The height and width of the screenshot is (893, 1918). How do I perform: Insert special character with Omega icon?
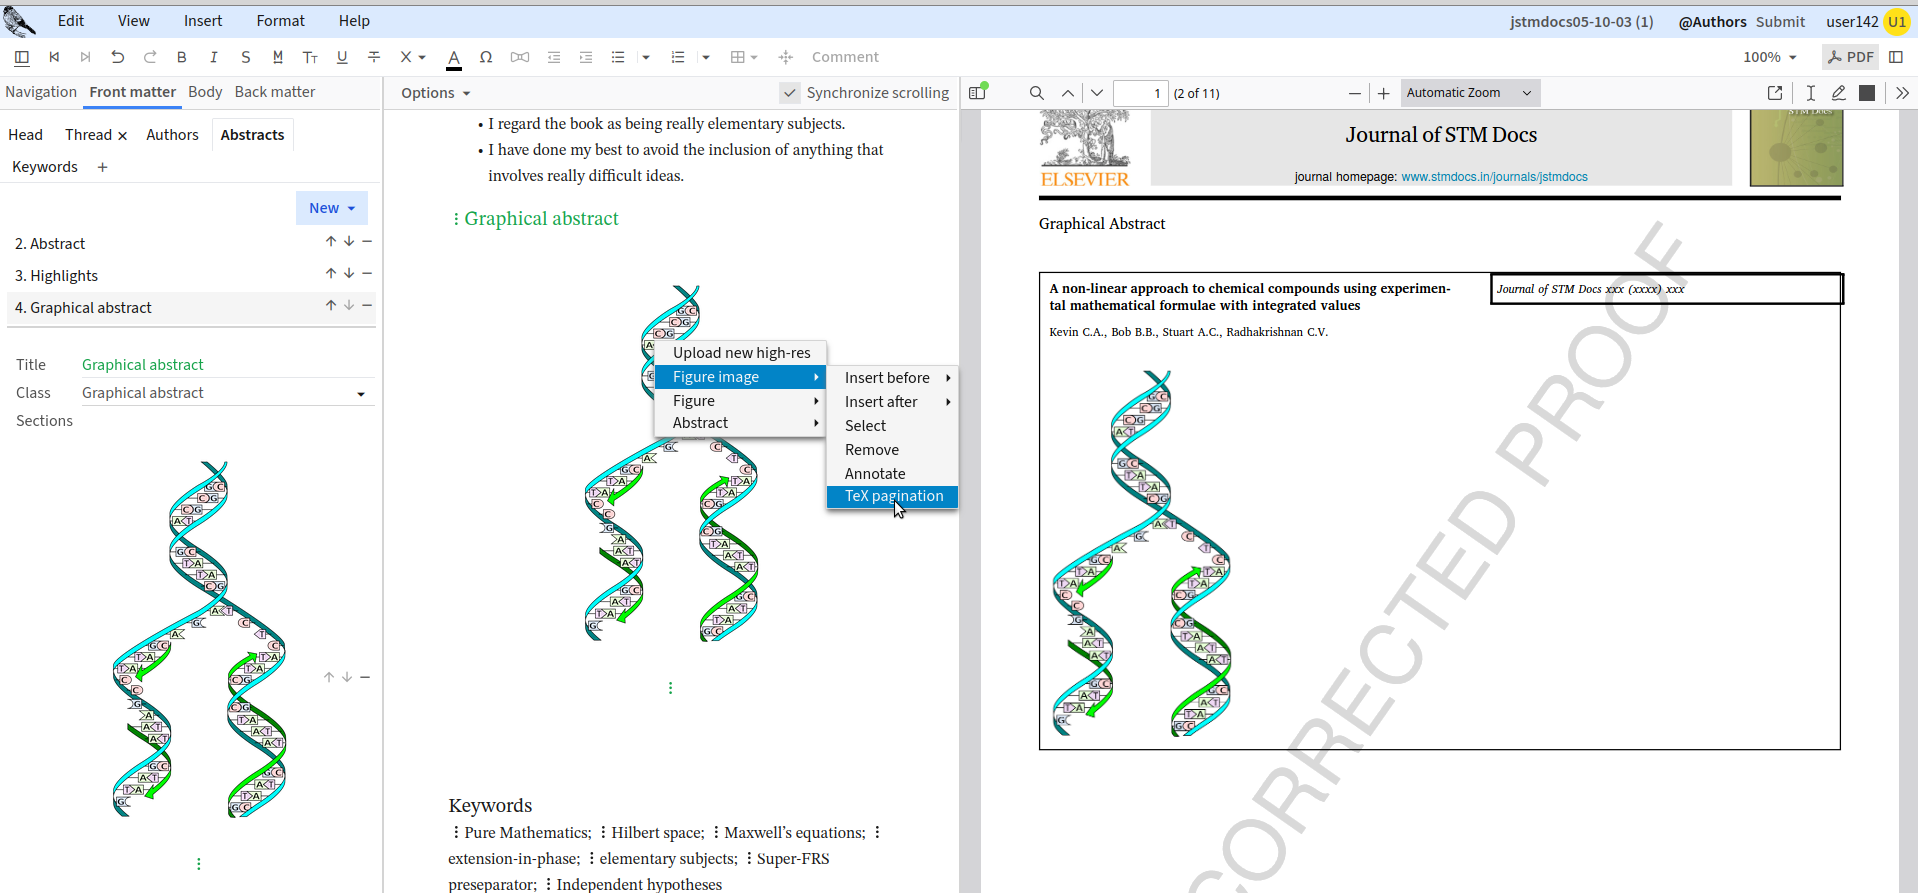click(486, 57)
